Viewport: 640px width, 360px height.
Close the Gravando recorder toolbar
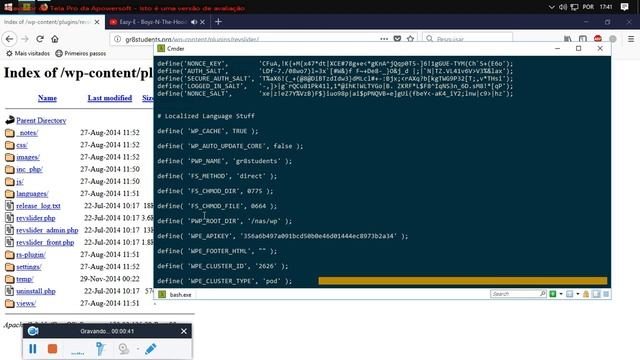point(184,331)
